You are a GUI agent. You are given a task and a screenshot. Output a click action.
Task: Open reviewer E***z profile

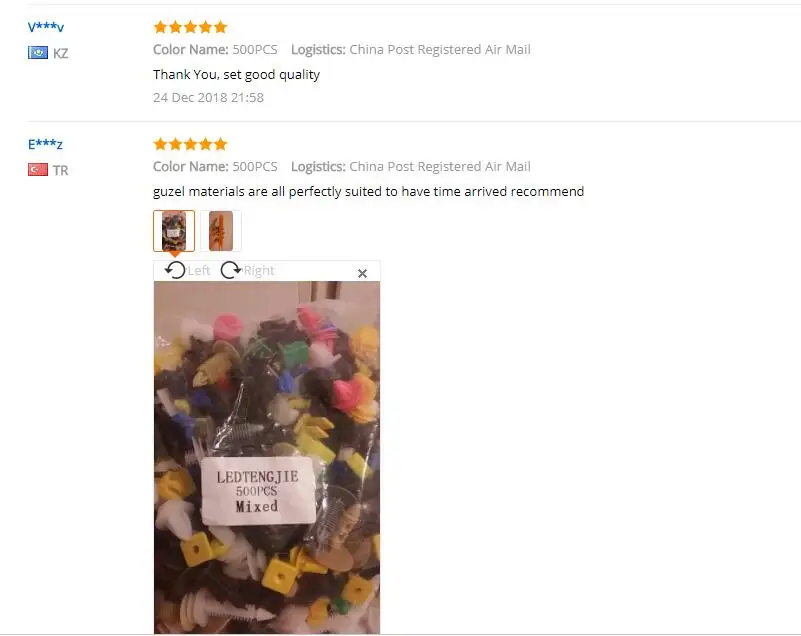tap(45, 144)
